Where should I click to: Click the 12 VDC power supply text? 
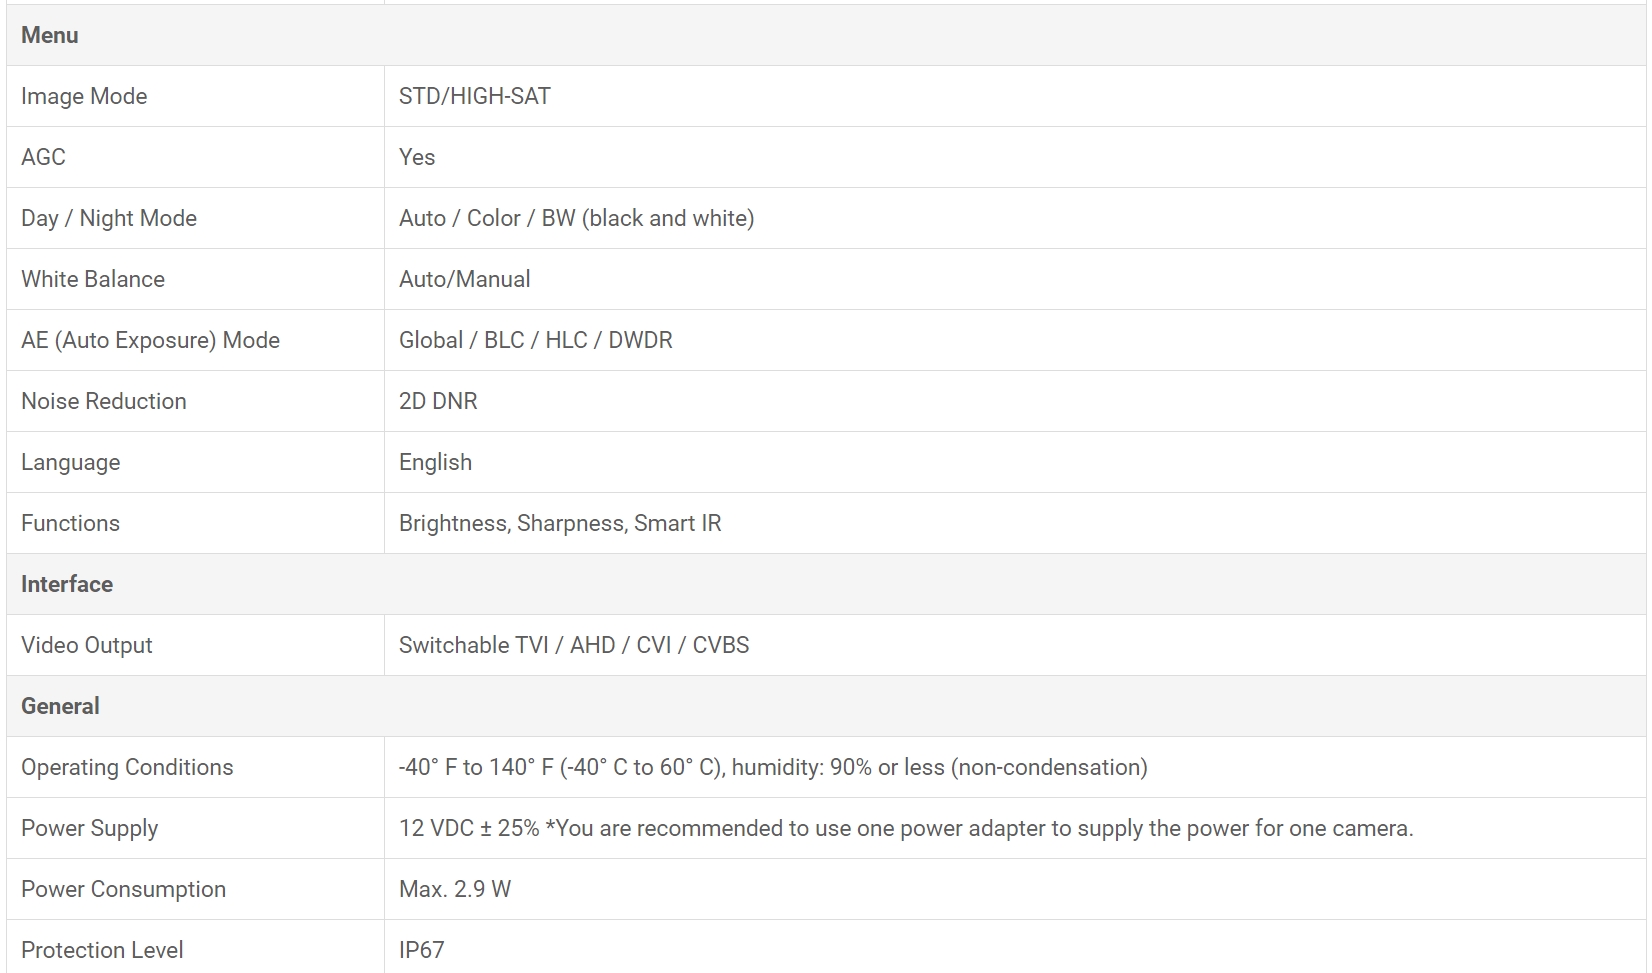(905, 828)
